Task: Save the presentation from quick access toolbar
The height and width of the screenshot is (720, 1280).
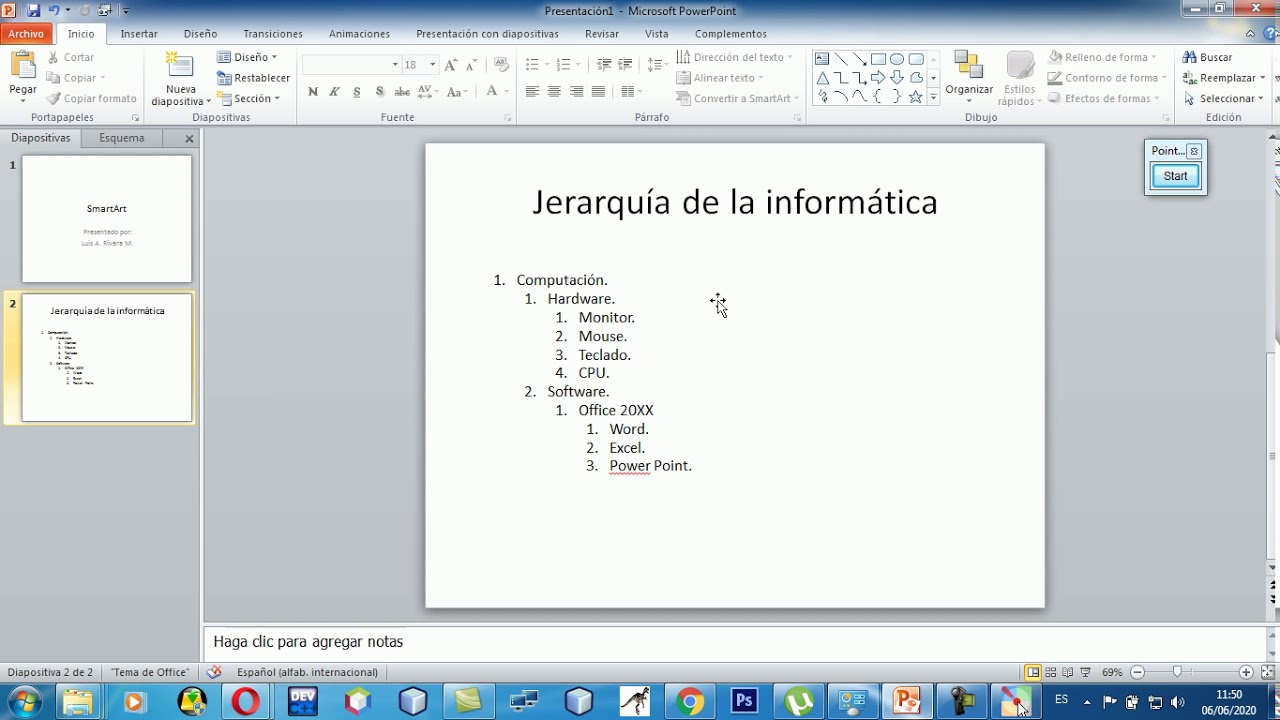Action: pyautogui.click(x=33, y=10)
